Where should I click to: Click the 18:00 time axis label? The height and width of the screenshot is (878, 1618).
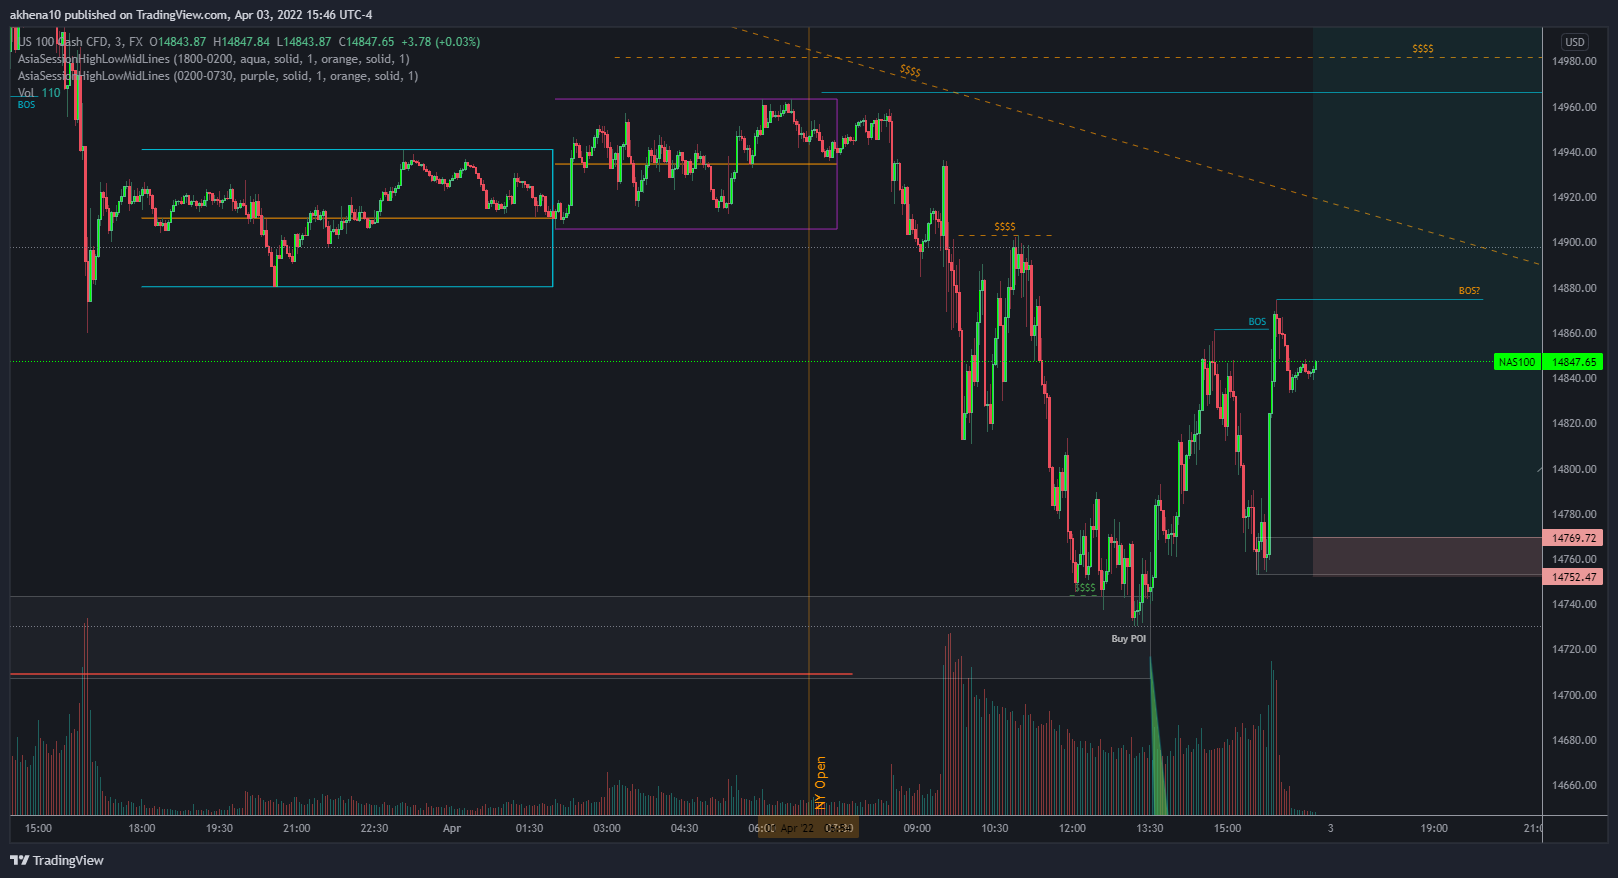coord(142,828)
